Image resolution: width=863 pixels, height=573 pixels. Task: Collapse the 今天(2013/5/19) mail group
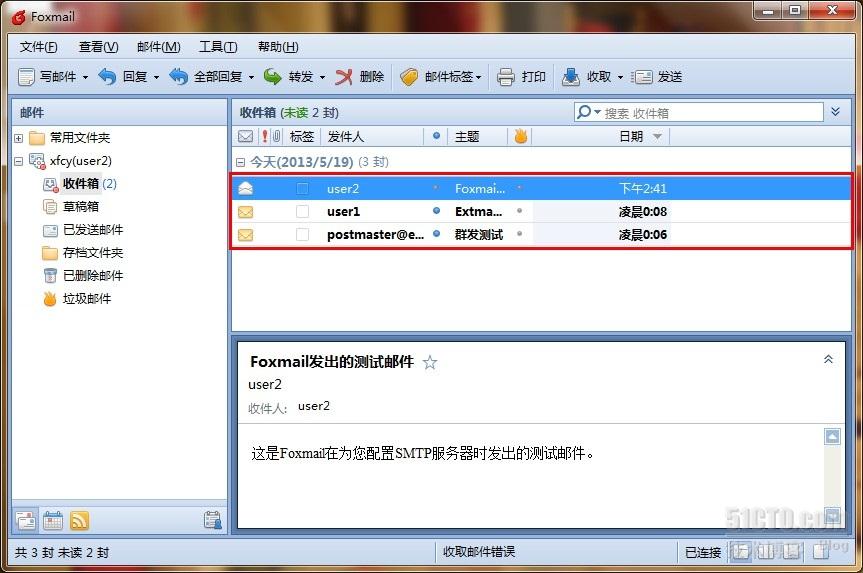tap(241, 162)
